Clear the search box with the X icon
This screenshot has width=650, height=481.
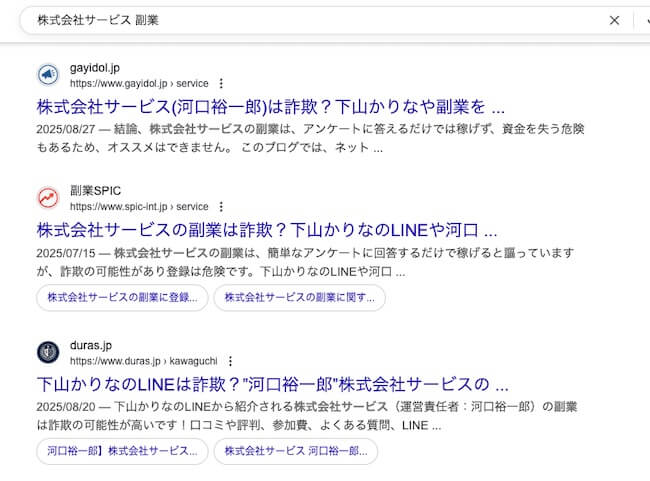pos(614,20)
